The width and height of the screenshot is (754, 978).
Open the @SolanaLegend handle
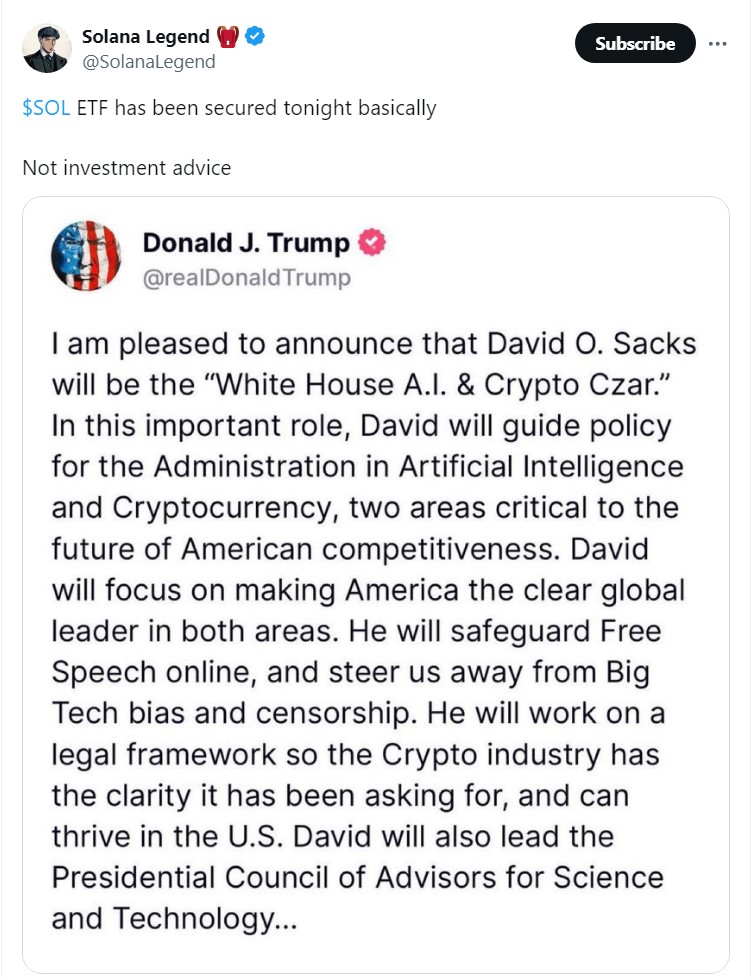point(148,62)
